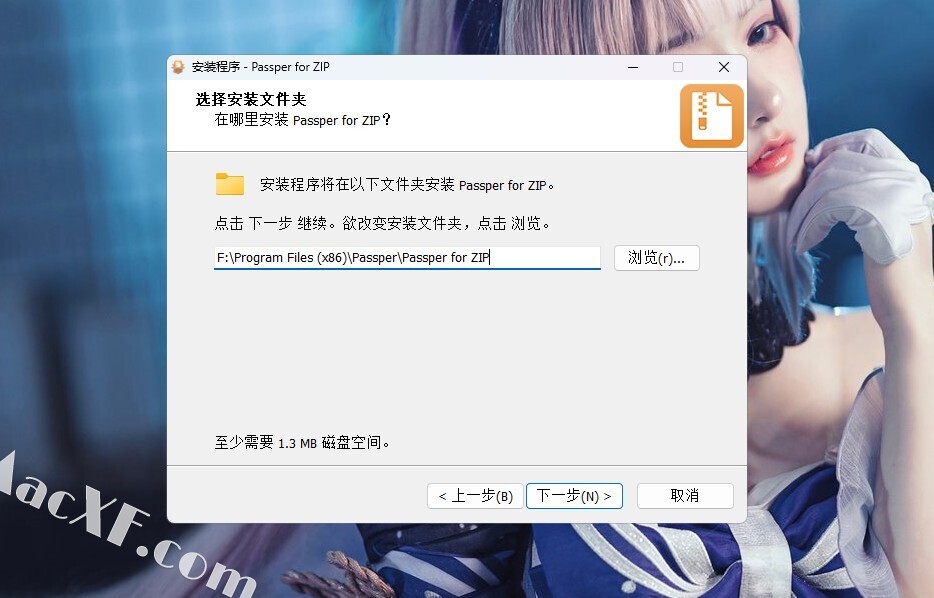The width and height of the screenshot is (934, 598).
Task: Open the 浏览(r)... browse button
Action: [x=656, y=258]
